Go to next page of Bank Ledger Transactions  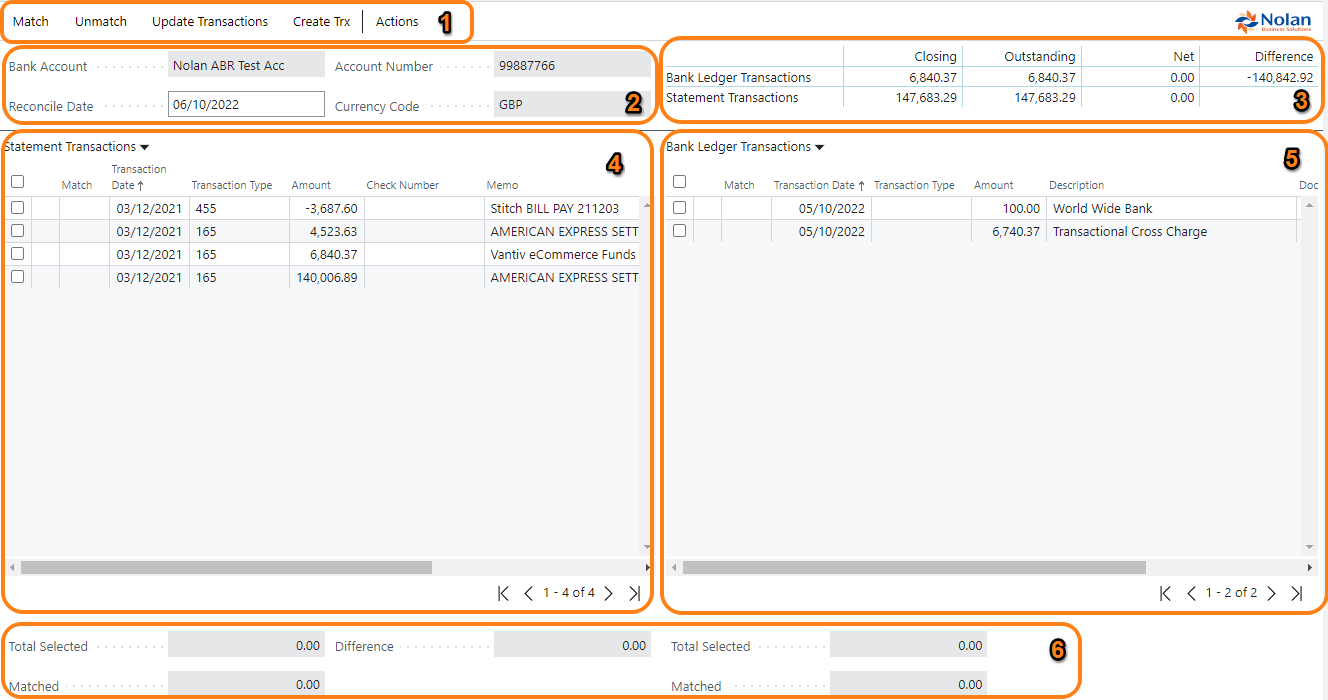point(1271,593)
